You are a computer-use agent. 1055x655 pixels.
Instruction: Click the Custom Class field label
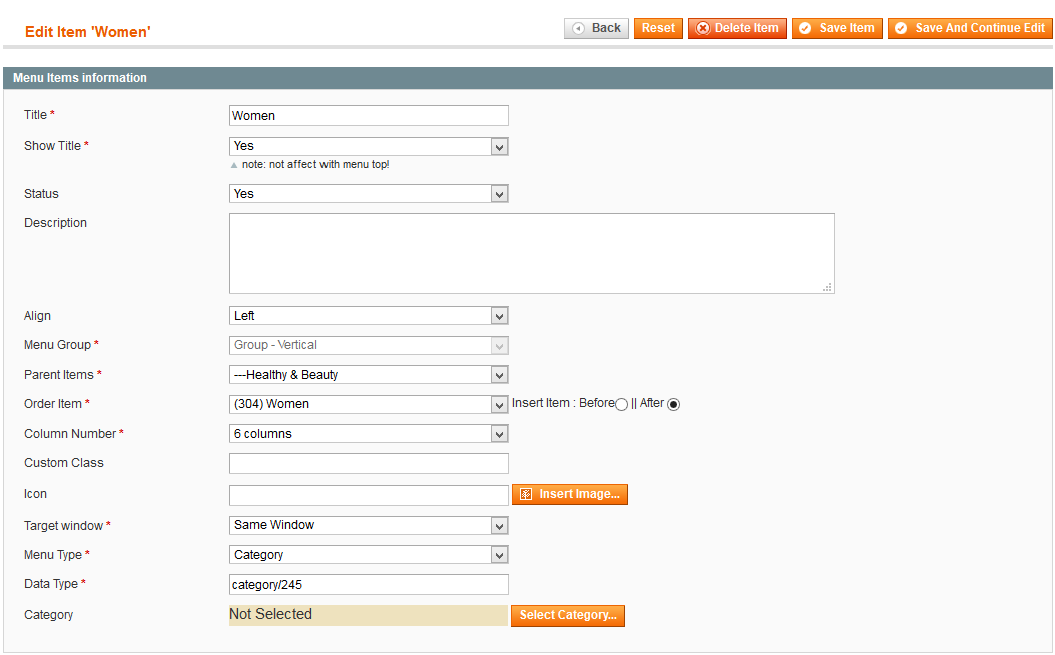tap(64, 463)
